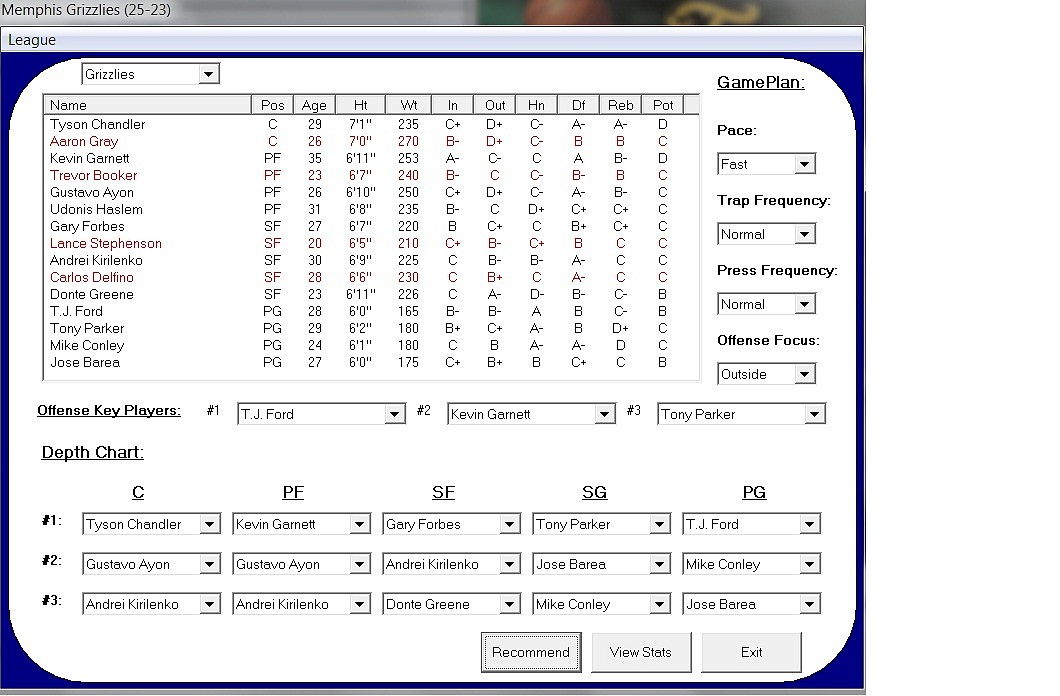
Task: Click the View Stats button
Action: click(x=641, y=652)
